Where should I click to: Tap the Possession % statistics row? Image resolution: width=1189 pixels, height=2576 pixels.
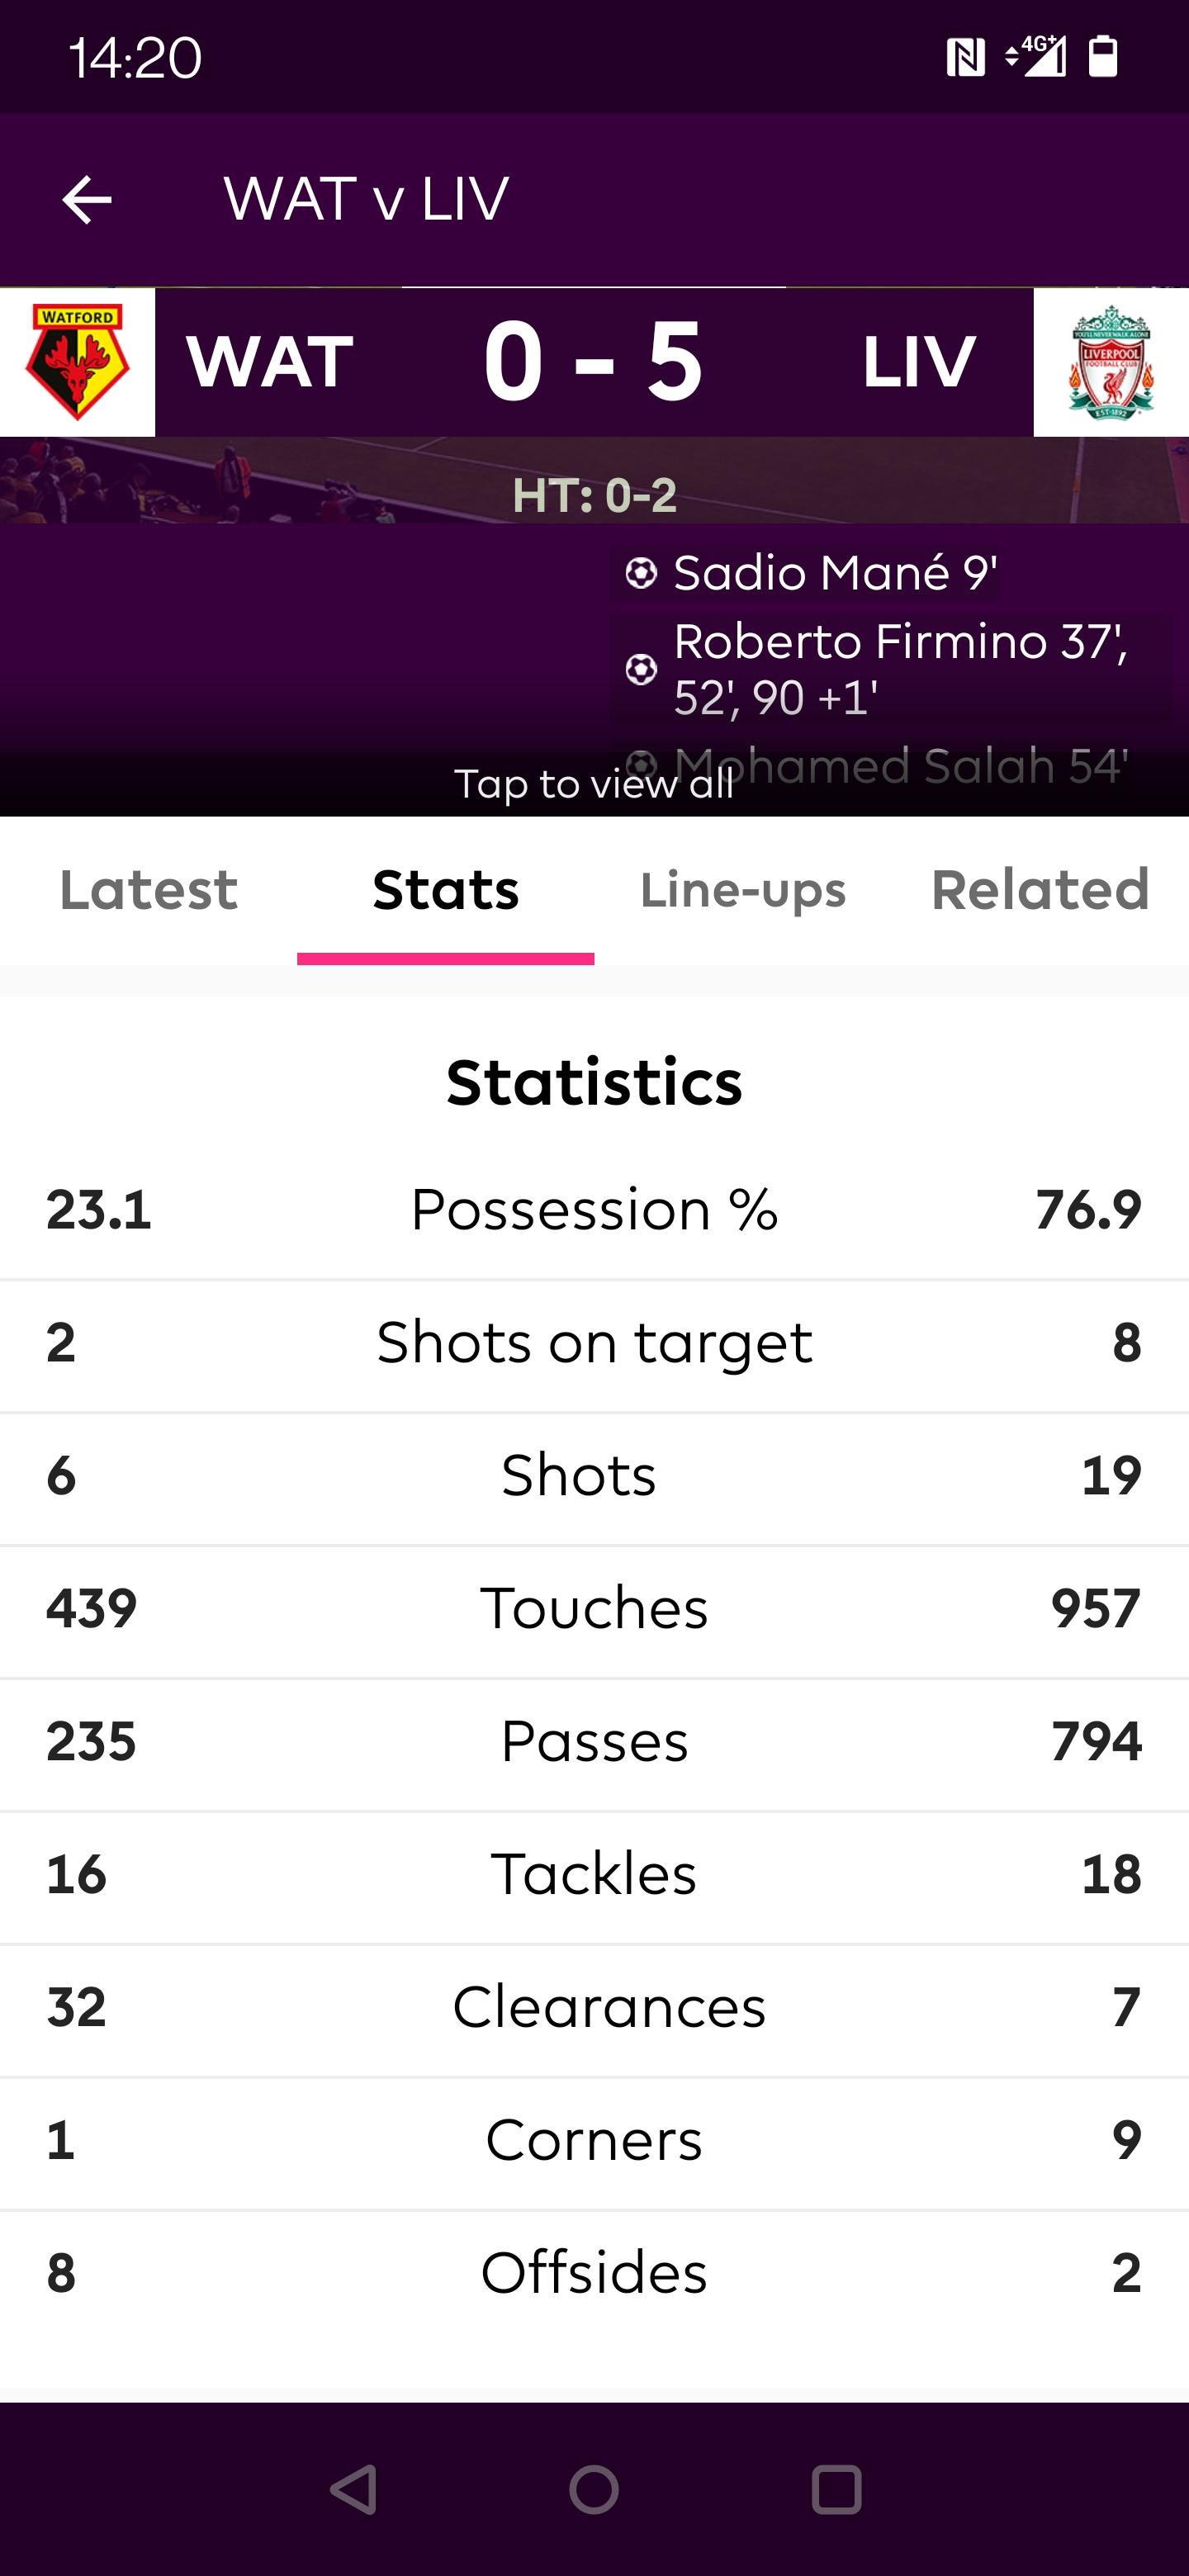tap(594, 1210)
